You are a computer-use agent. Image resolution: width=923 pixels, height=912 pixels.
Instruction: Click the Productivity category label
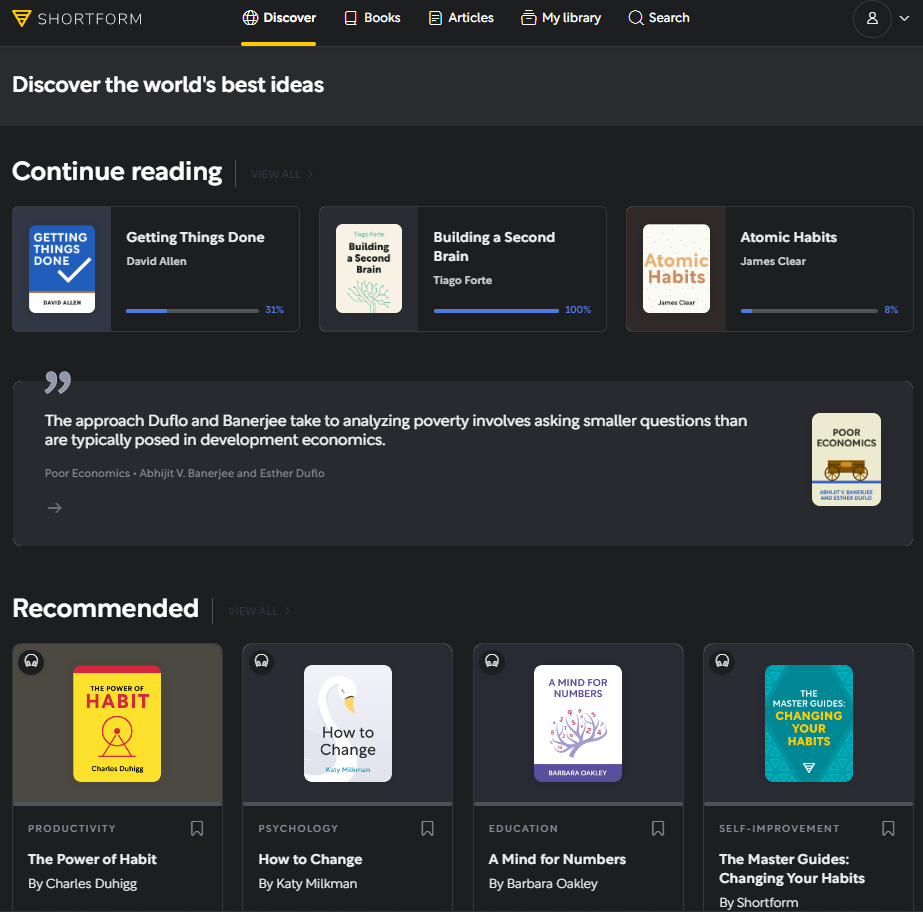72,828
